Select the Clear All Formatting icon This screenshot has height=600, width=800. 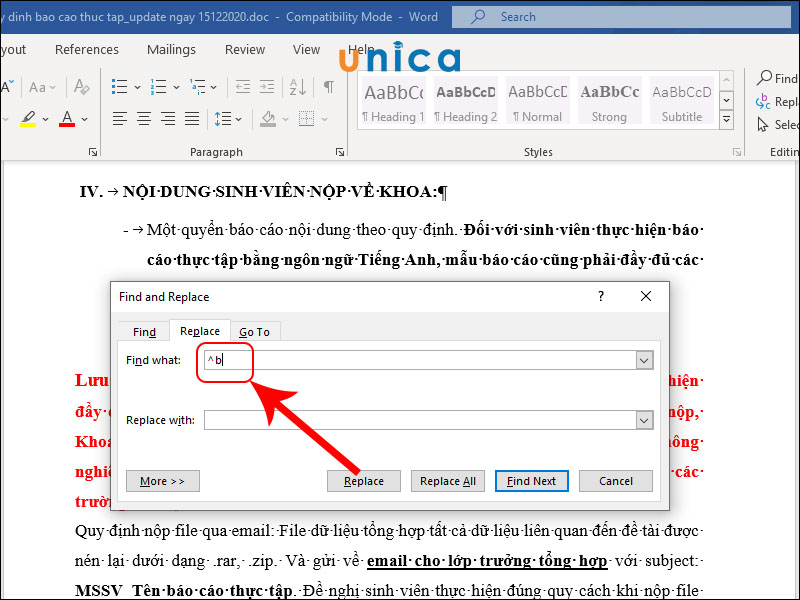pos(80,88)
